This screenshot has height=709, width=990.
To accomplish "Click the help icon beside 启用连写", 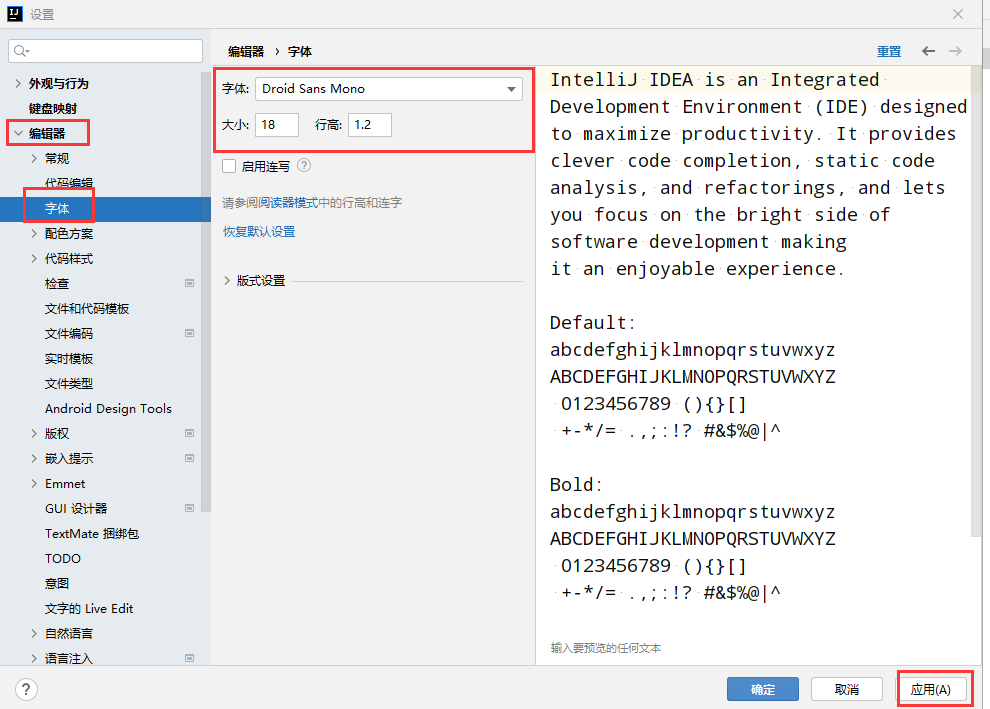I will coord(304,166).
